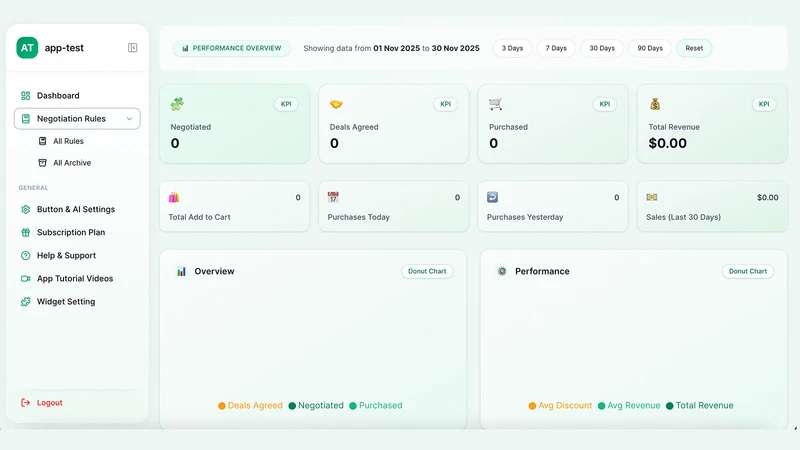Click the Help & Support question icon
This screenshot has height=450, width=800.
pos(26,255)
